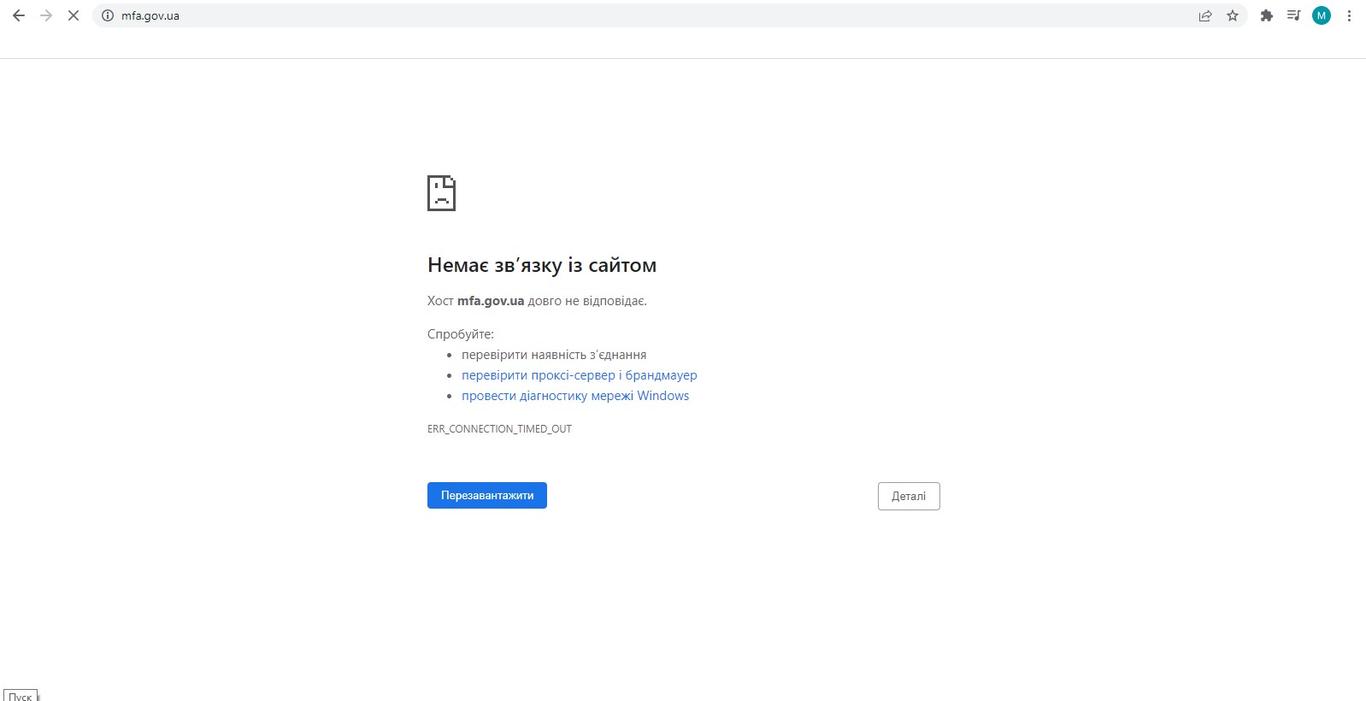This screenshot has width=1366, height=701.
Task: Click the heading Немає зв'язку із сайтом
Action: tap(541, 265)
